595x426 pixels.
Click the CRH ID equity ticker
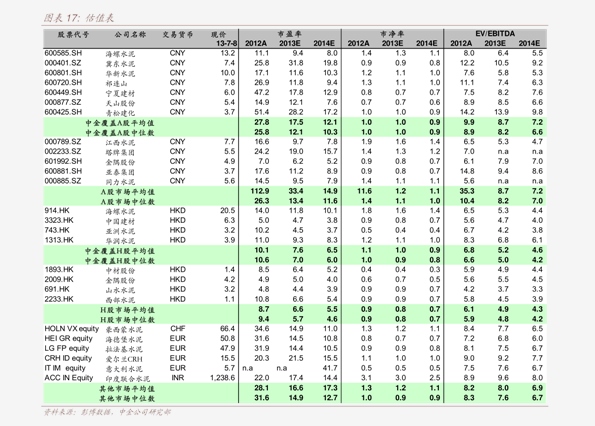point(68,358)
